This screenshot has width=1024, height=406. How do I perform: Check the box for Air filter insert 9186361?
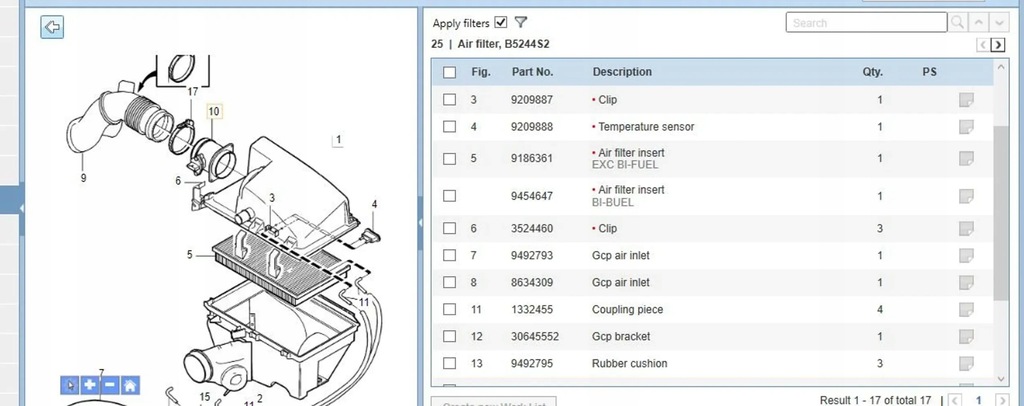click(x=449, y=159)
